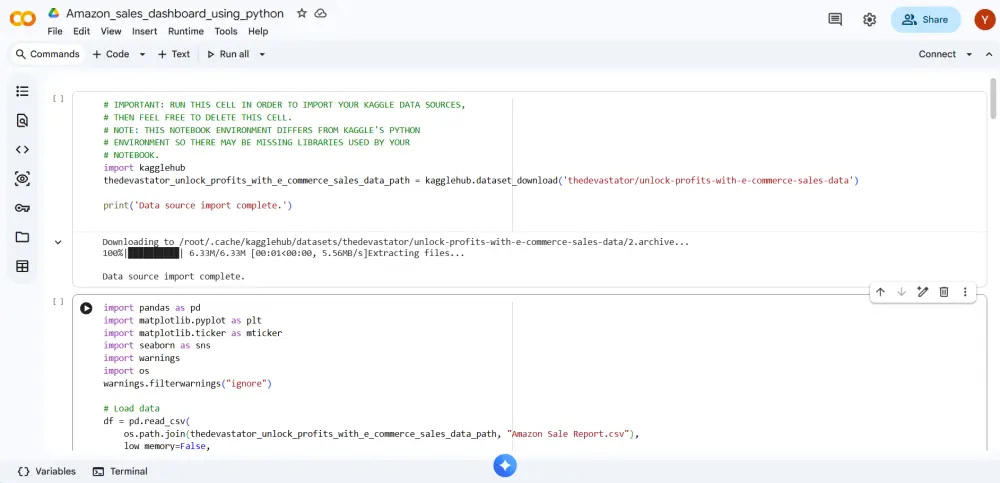The width and height of the screenshot is (1000, 483).
Task: Click the cloud saved status icon
Action: pyautogui.click(x=321, y=13)
